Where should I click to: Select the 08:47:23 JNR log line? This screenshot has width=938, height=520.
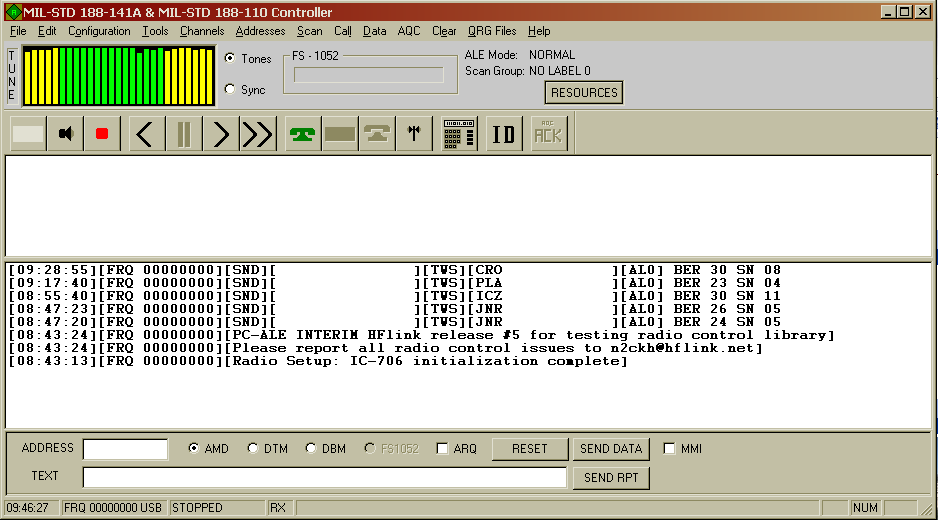(395, 309)
